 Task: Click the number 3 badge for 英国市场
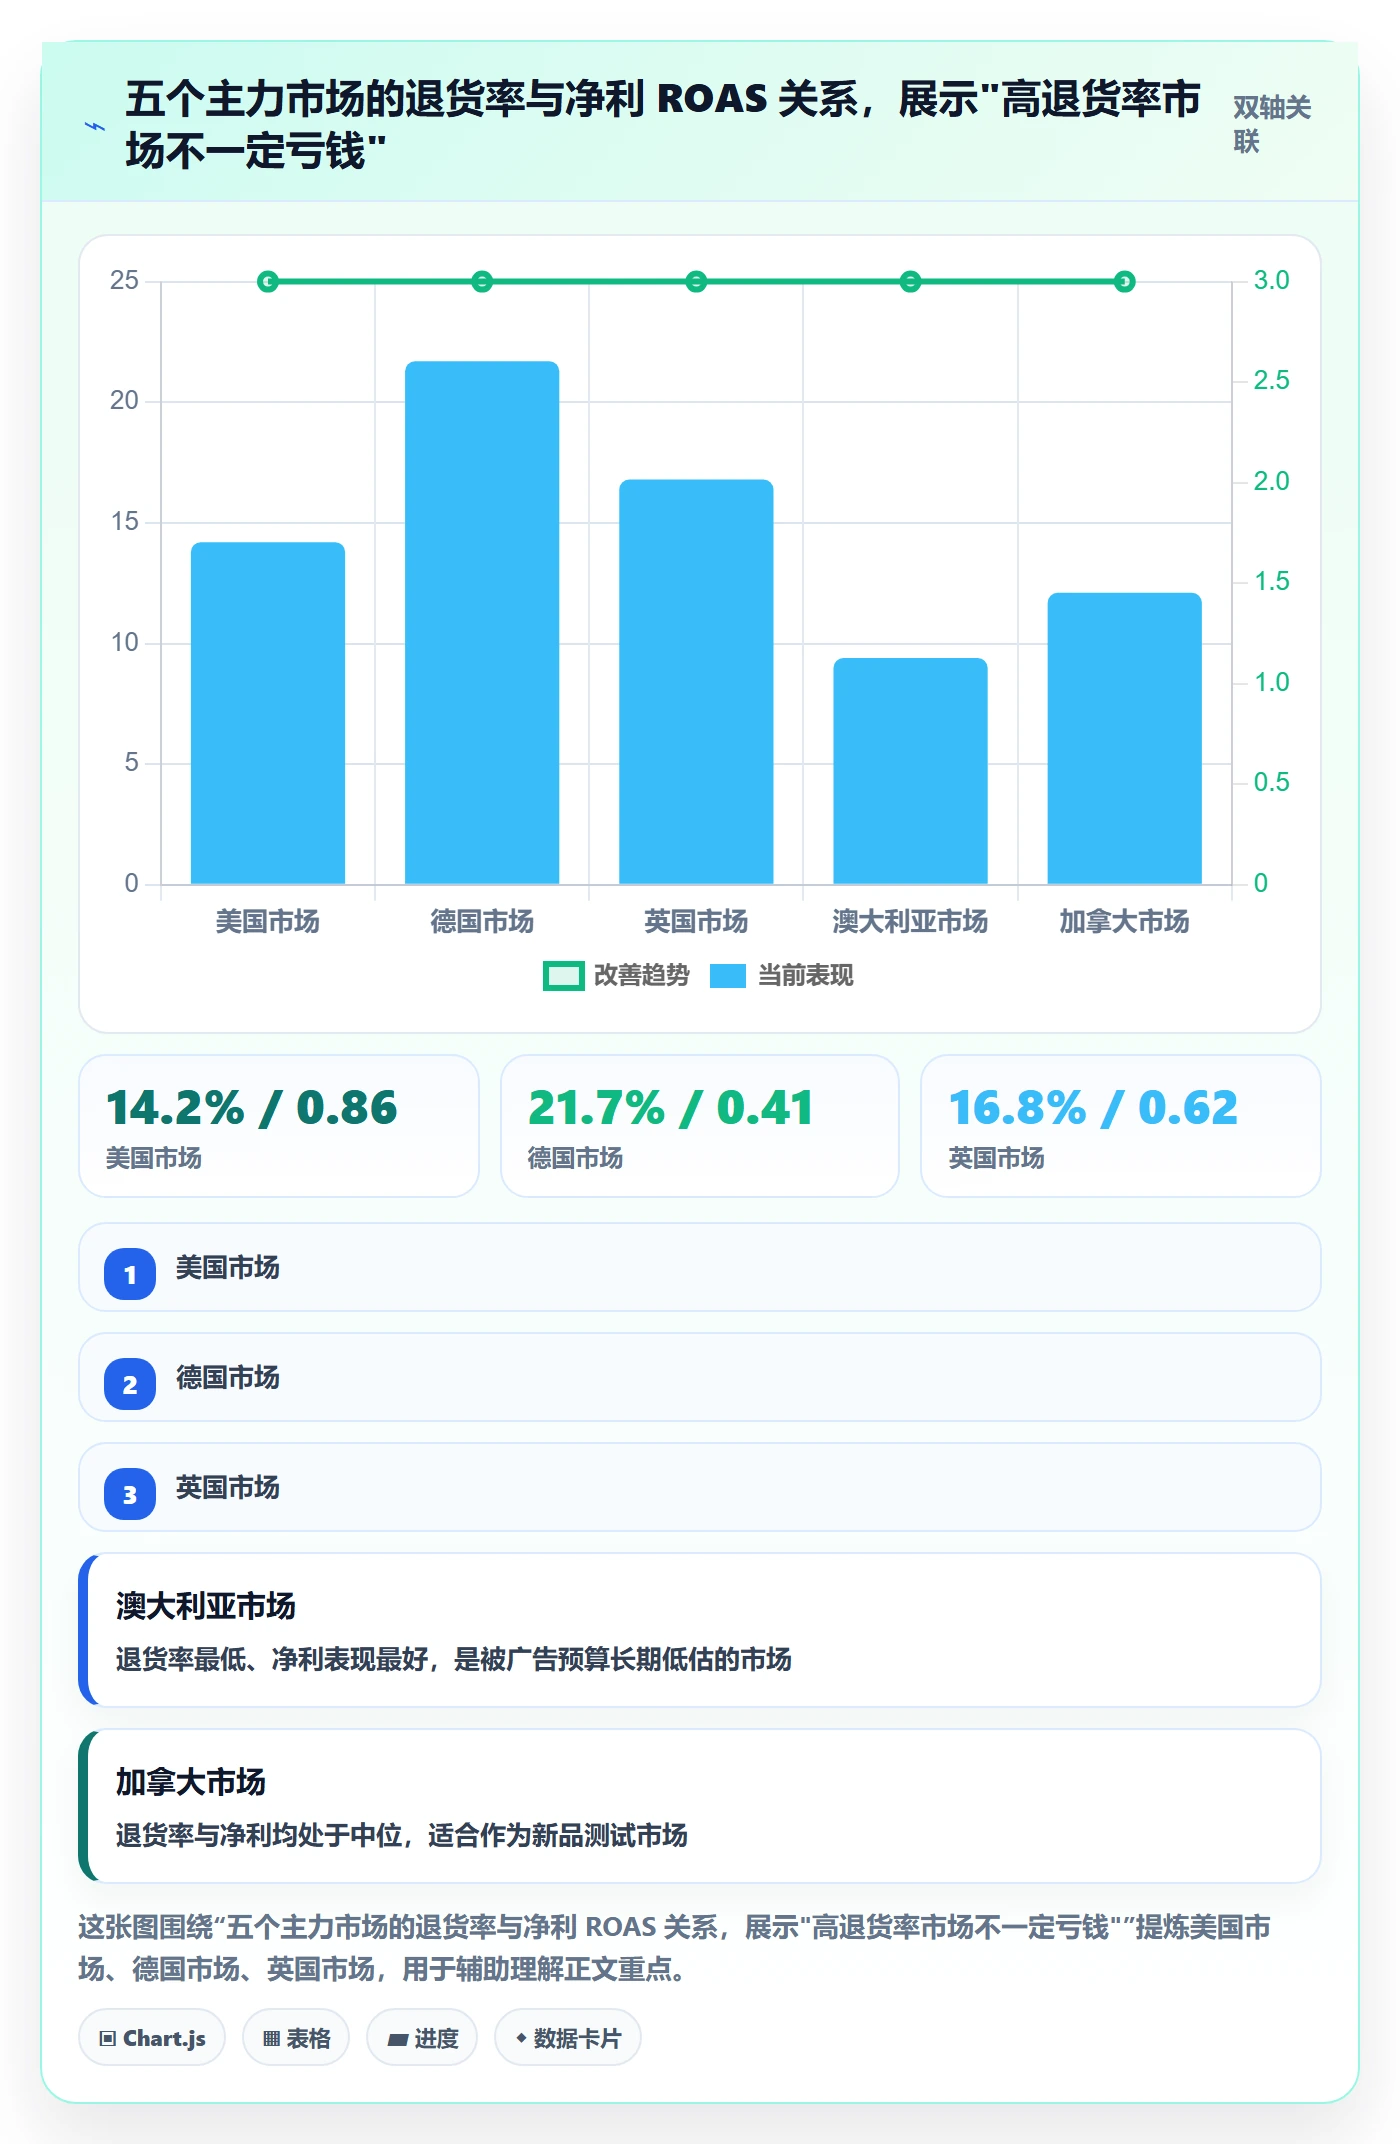(130, 1494)
